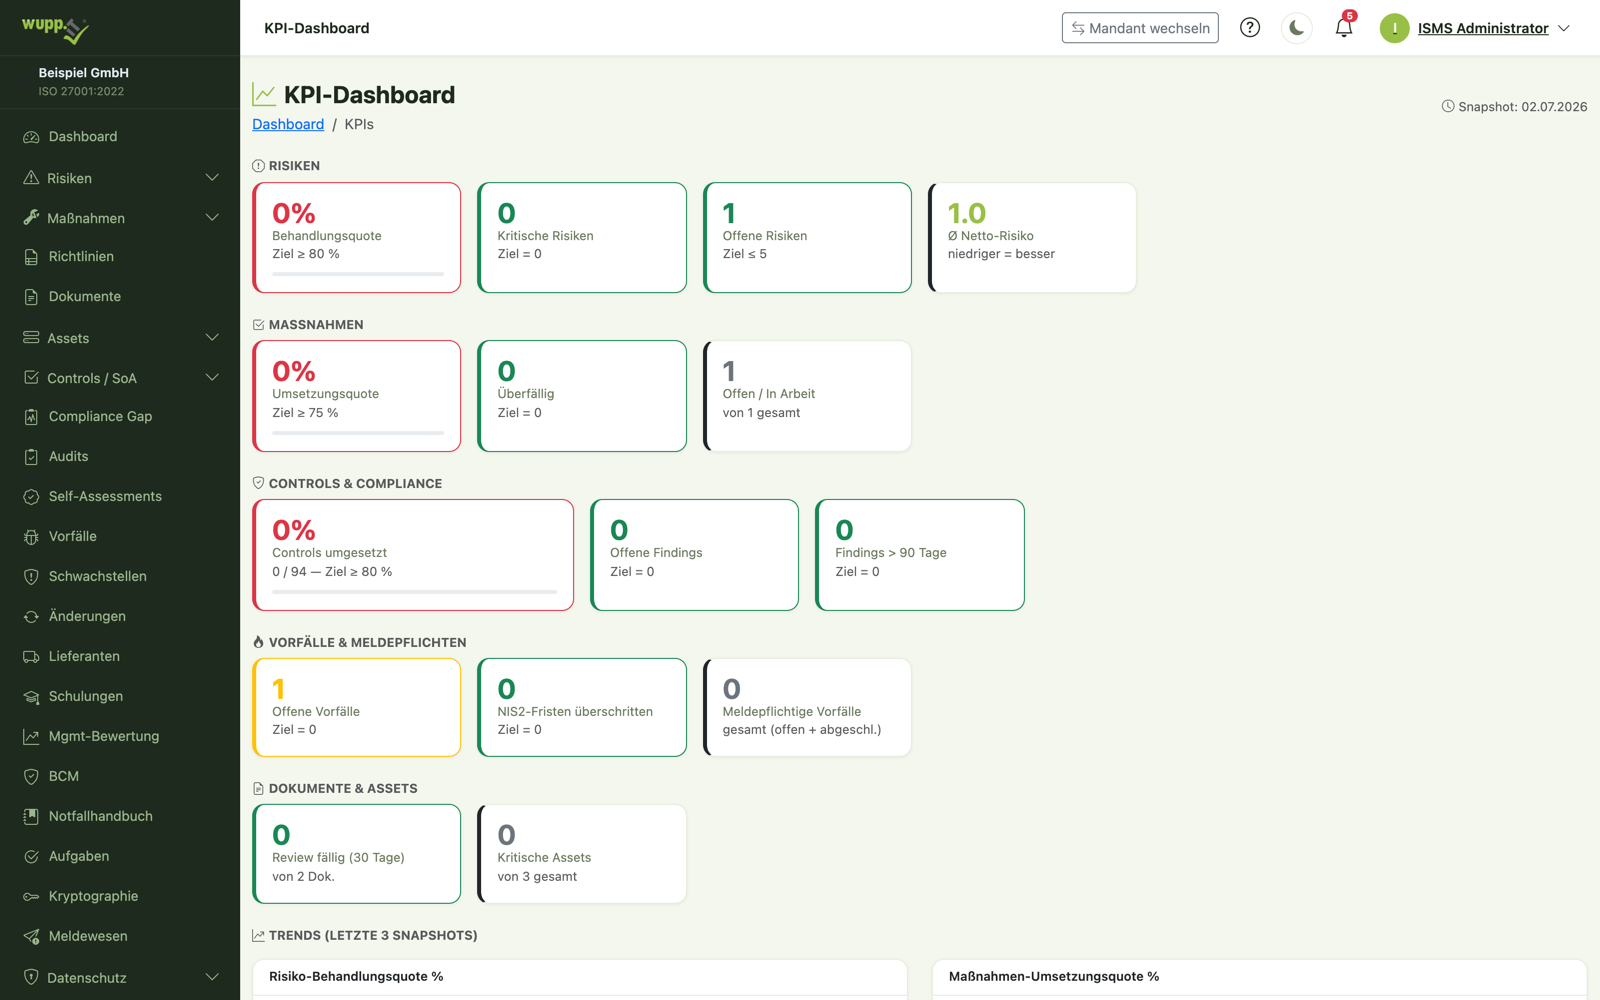Click the Änderungen cycle icon

point(31,617)
